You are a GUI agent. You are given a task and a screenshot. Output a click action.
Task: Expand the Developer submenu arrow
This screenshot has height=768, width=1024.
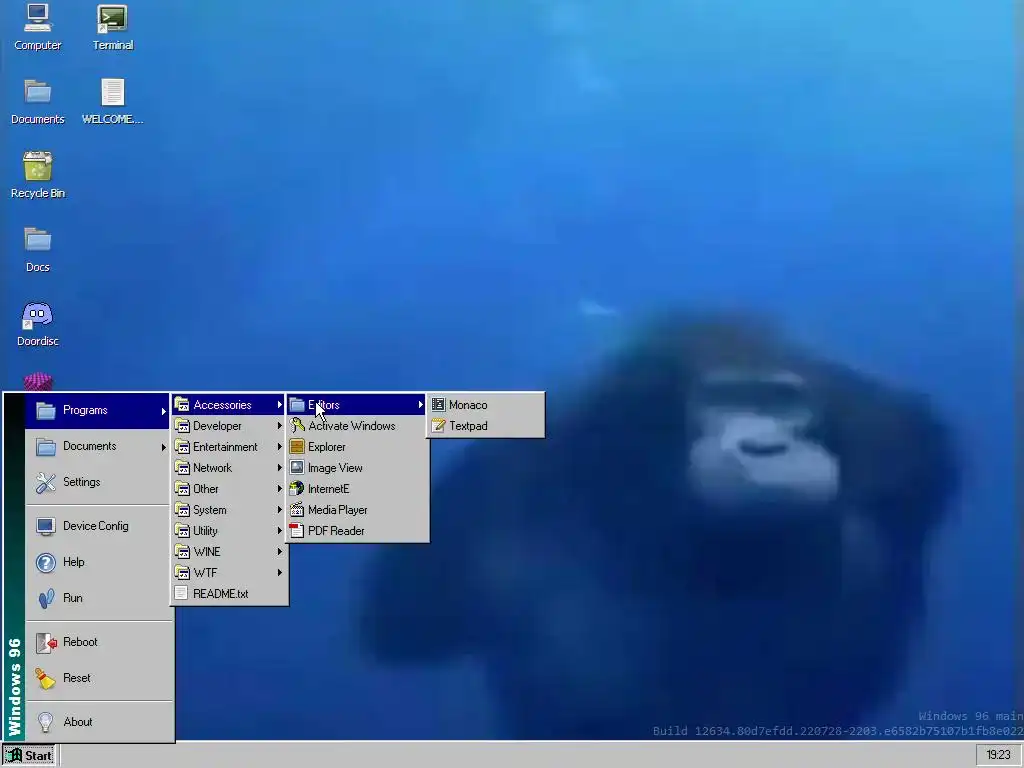(x=280, y=426)
